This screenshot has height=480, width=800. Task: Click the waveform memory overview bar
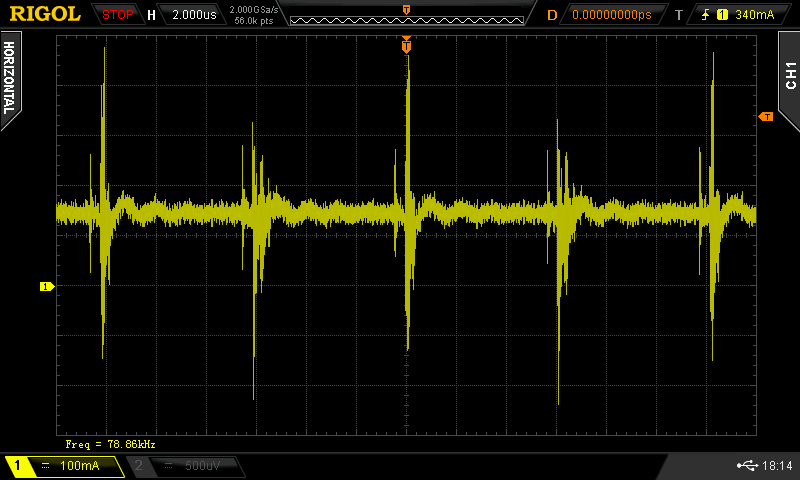[407, 20]
